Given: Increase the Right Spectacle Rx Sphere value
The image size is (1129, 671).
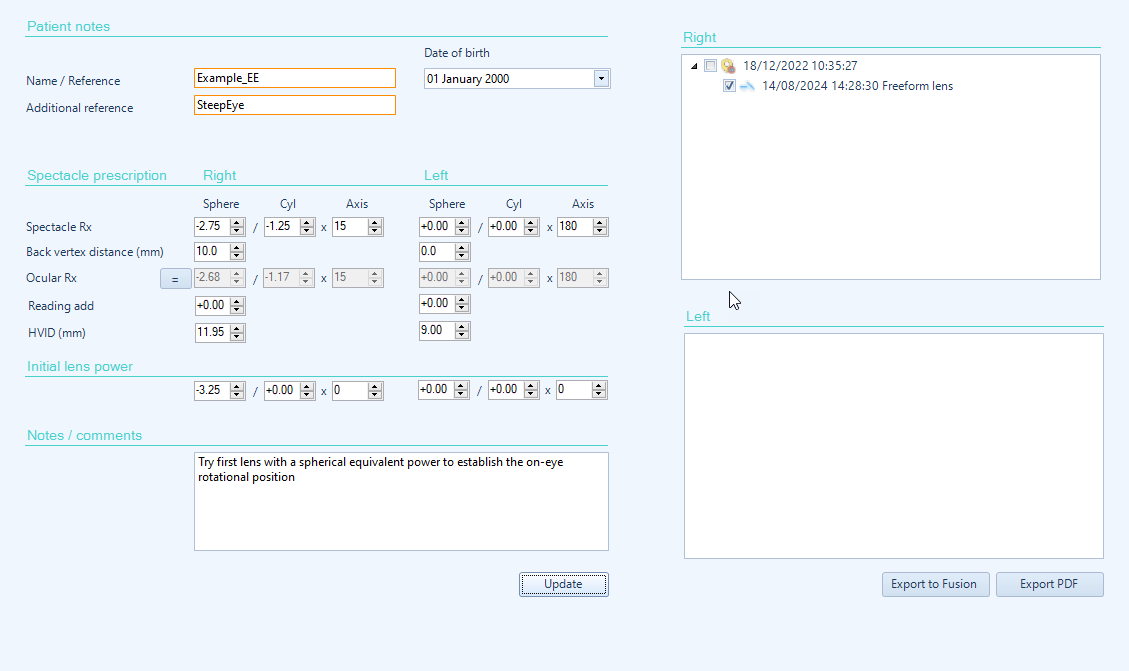Looking at the screenshot, I should point(237,223).
